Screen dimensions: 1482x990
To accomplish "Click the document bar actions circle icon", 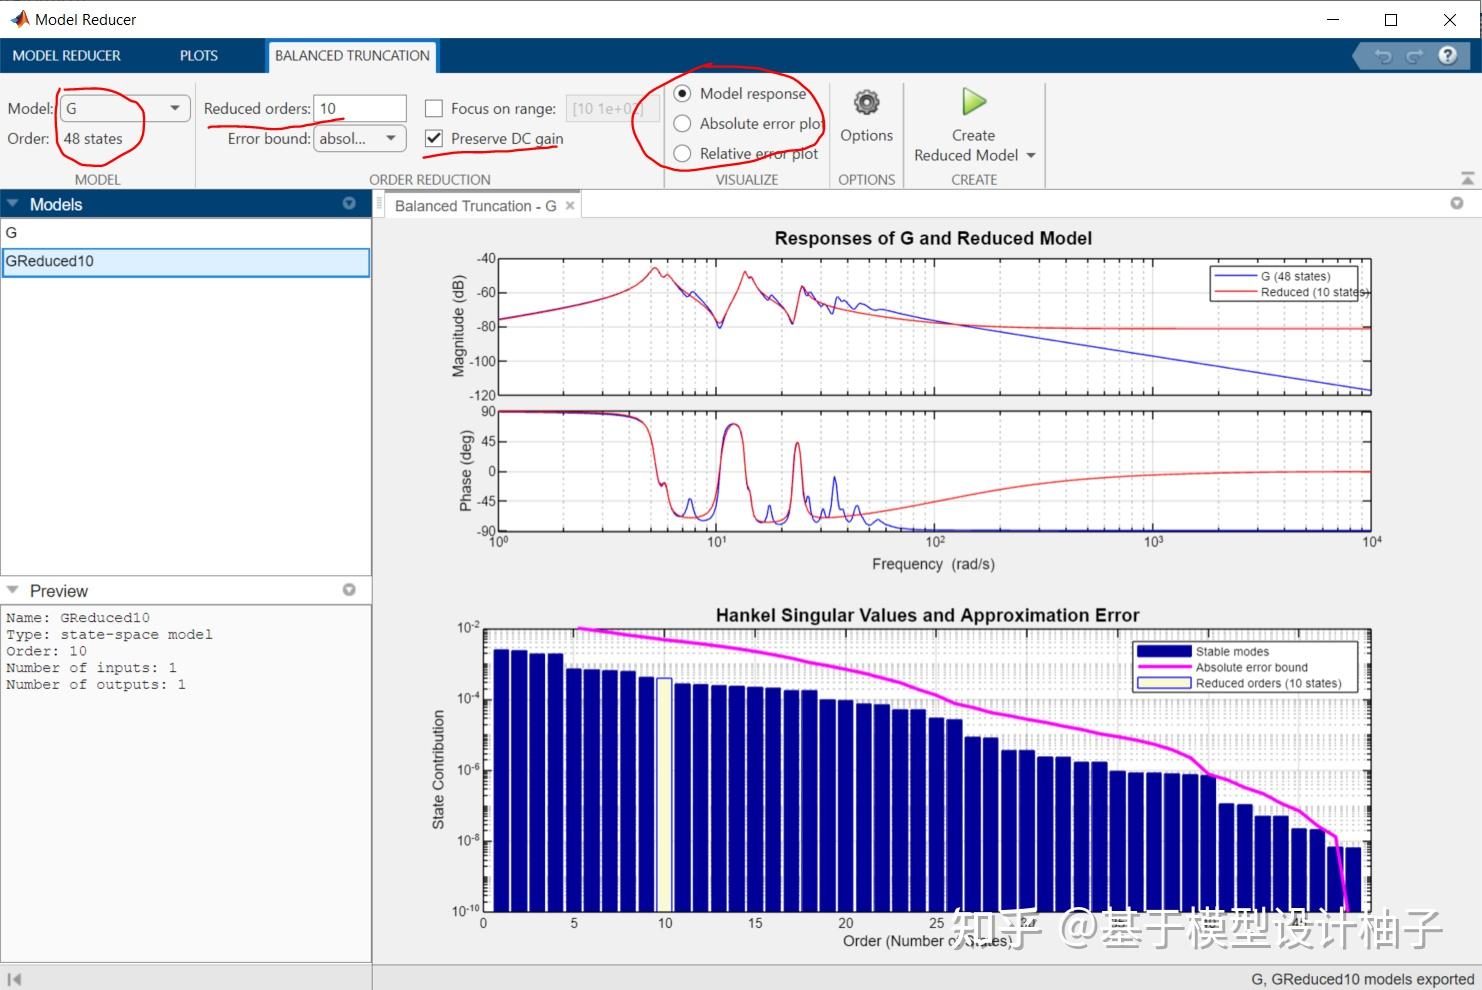I will pos(1457,203).
